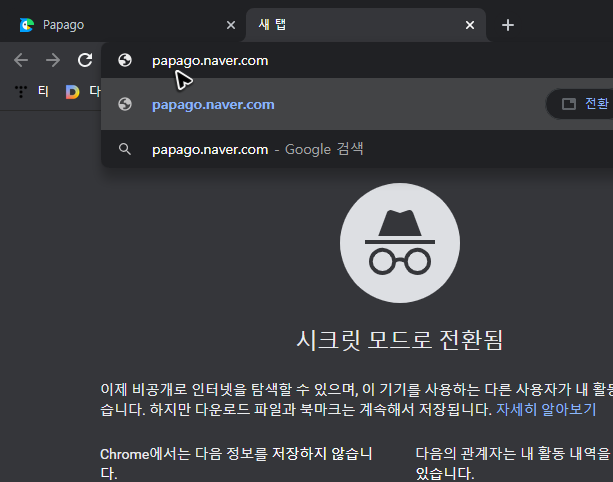The height and width of the screenshot is (482, 613).
Task: Click the 시크릿 모드로 전환됨 heading
Action: click(400, 340)
